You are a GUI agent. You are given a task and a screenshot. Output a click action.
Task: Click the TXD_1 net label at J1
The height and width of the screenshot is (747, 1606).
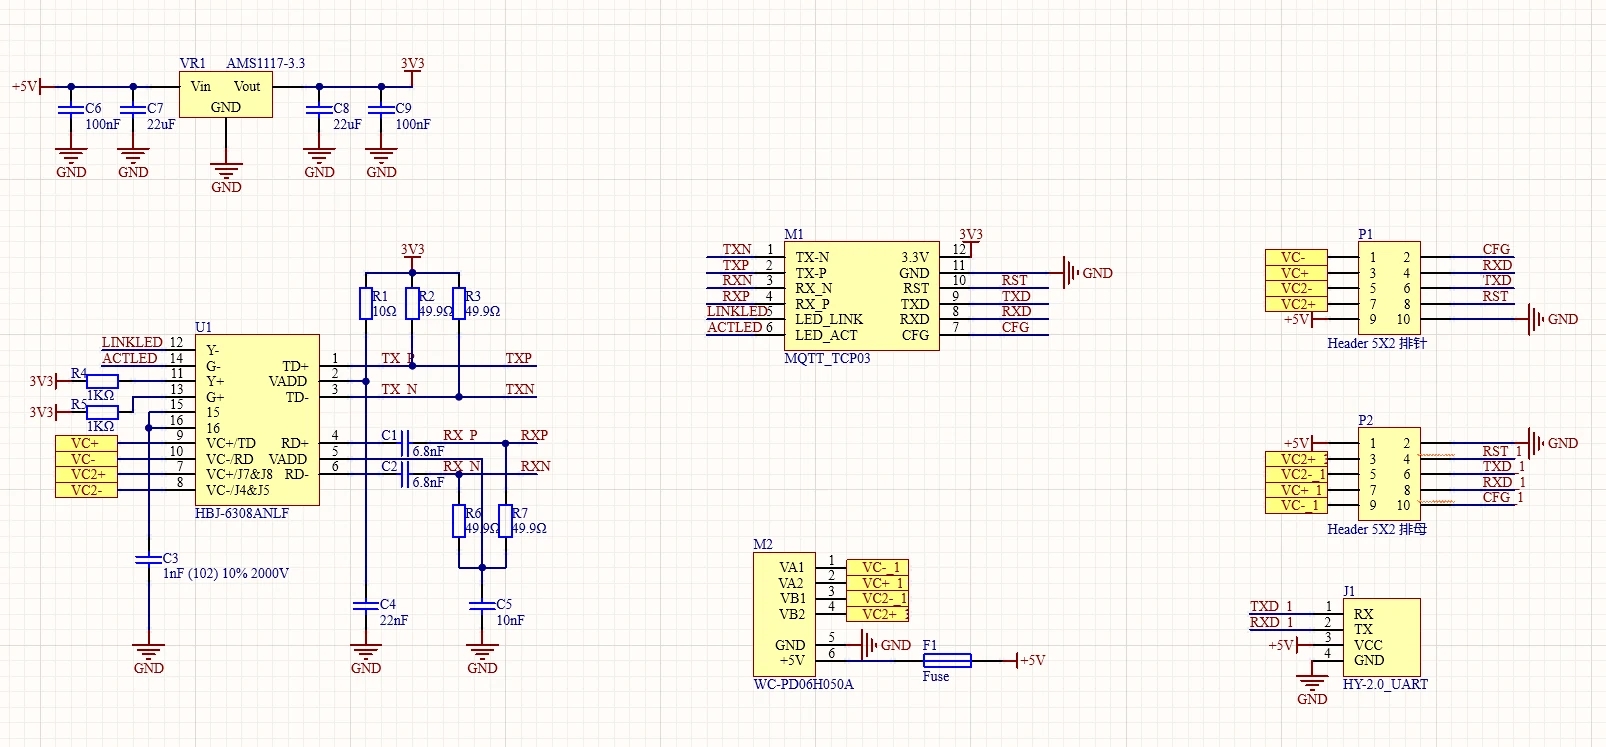tap(1270, 606)
